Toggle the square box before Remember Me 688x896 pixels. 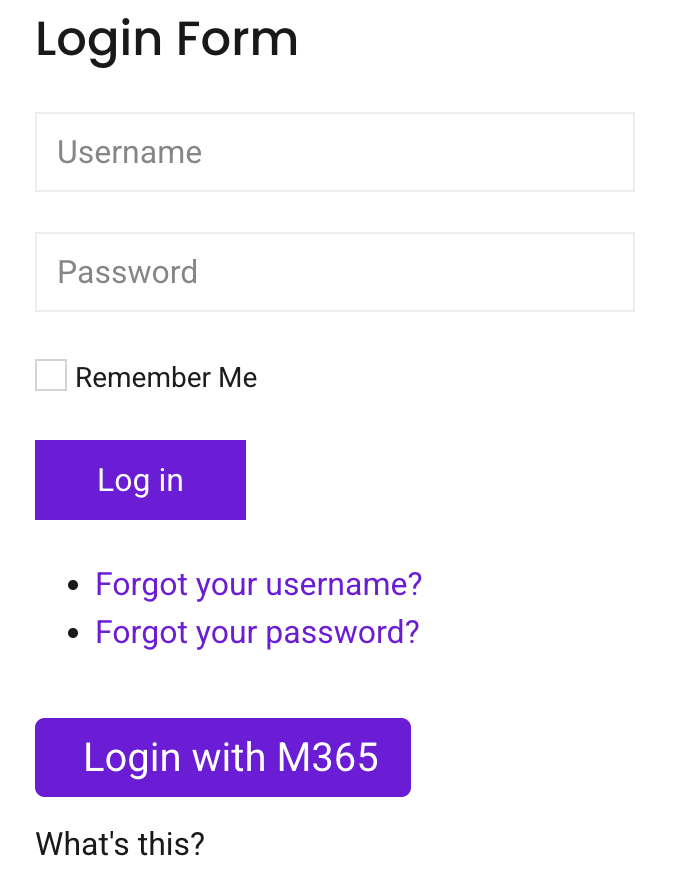[51, 376]
